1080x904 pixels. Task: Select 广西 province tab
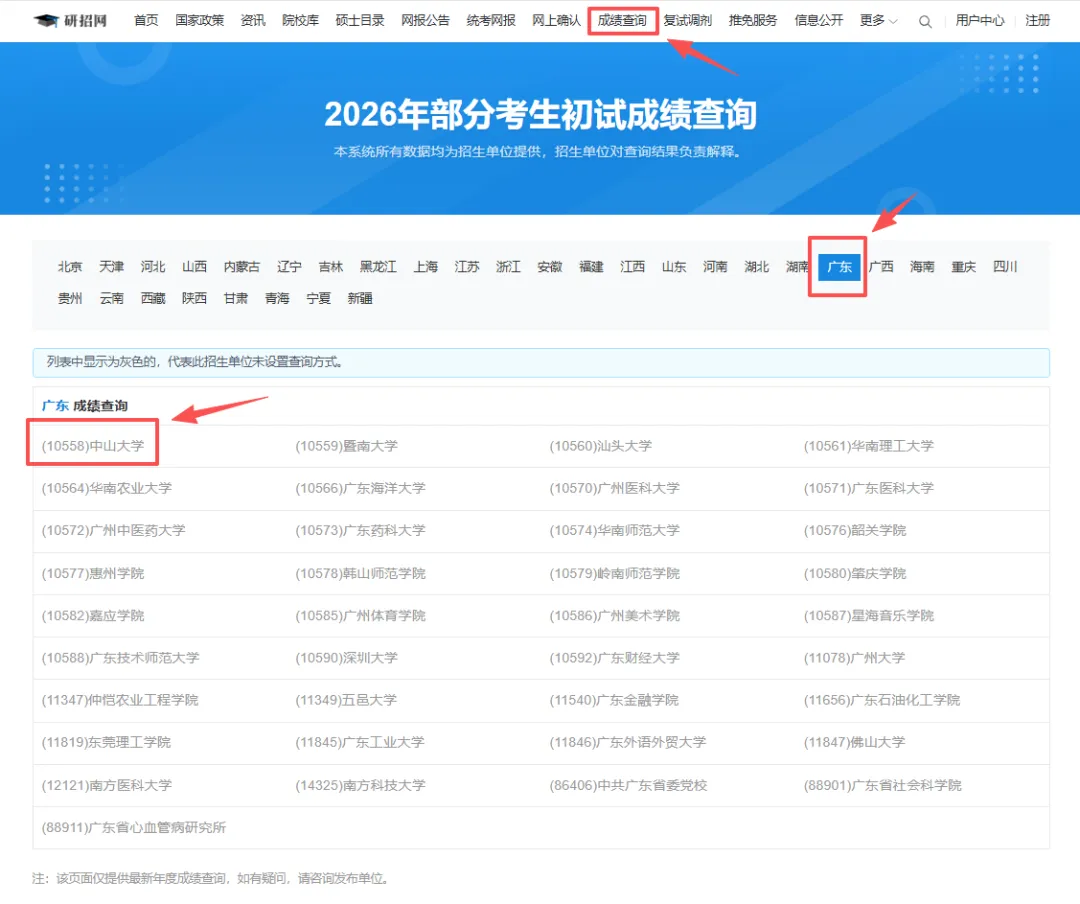[881, 267]
